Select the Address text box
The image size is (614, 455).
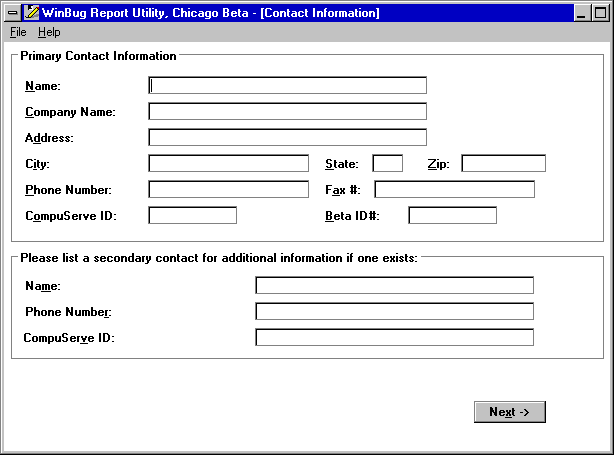pyautogui.click(x=287, y=137)
